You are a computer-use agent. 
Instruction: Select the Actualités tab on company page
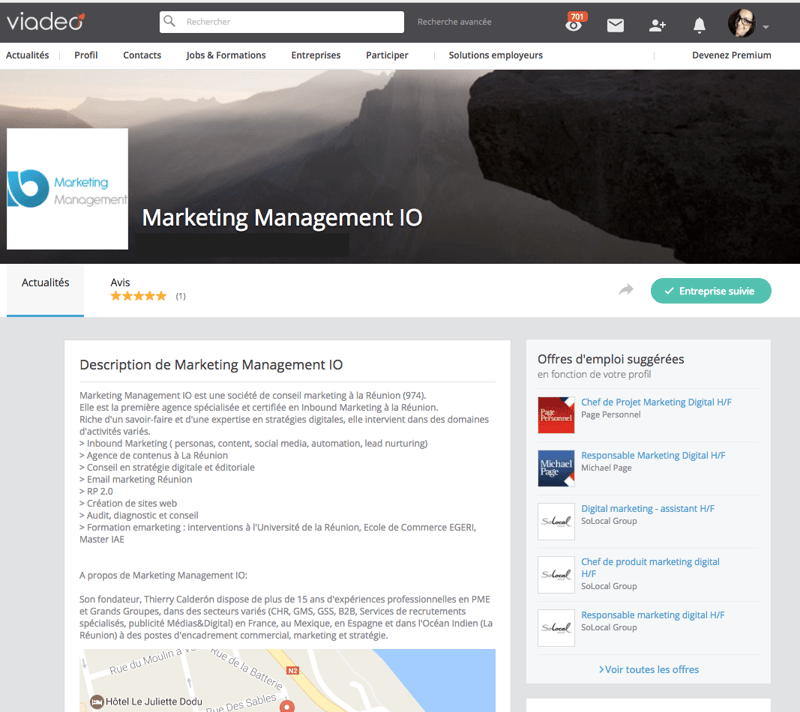45,290
